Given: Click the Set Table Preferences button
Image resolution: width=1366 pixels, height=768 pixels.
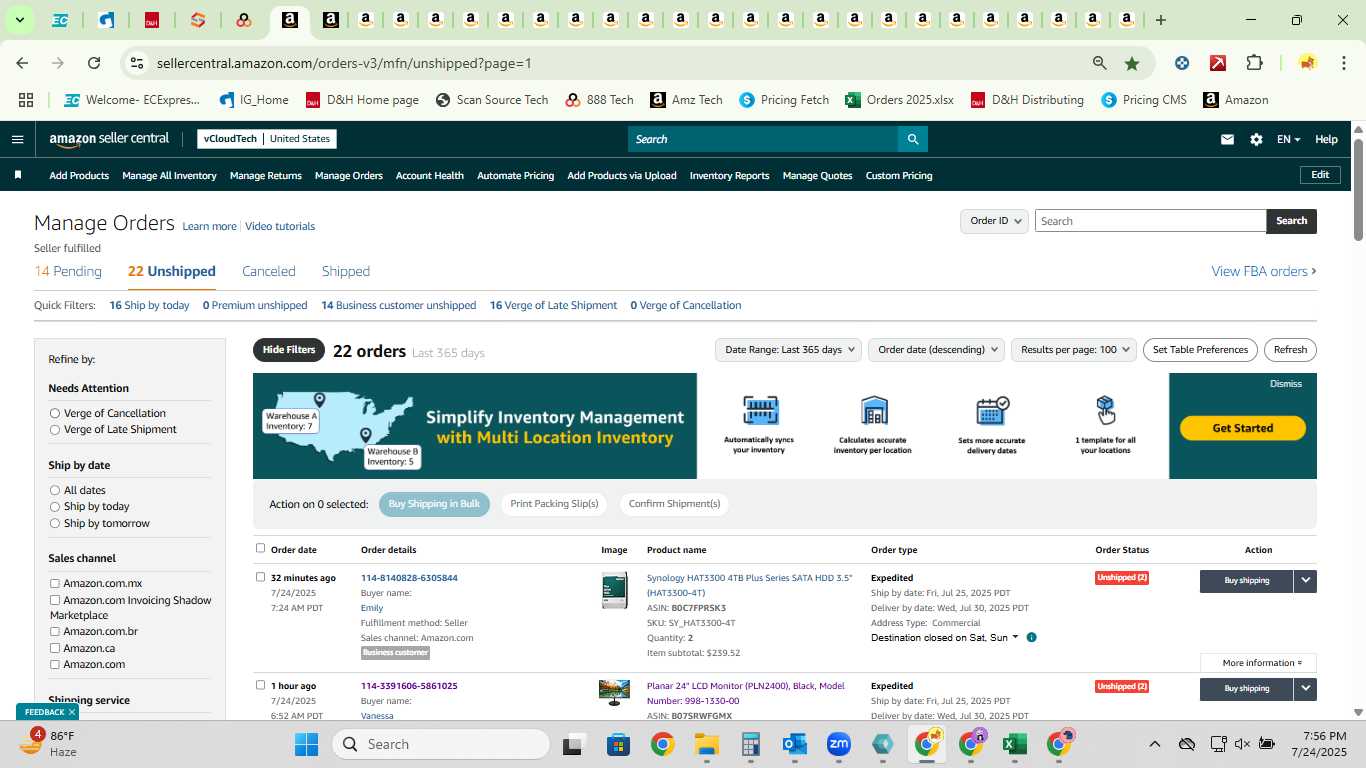Looking at the screenshot, I should tap(1200, 350).
